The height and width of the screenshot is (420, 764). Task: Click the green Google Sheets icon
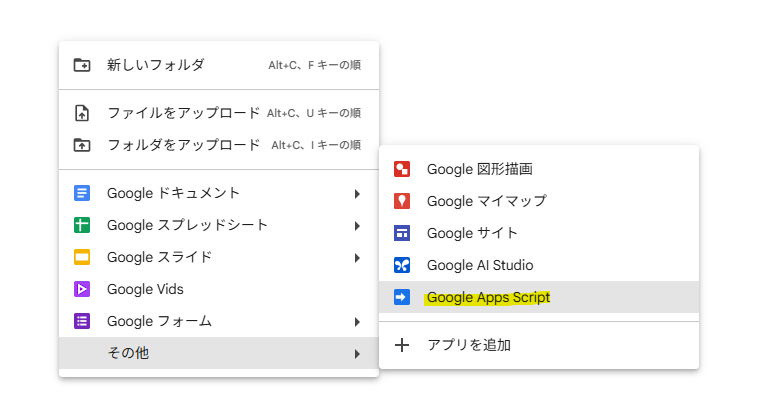coord(82,225)
